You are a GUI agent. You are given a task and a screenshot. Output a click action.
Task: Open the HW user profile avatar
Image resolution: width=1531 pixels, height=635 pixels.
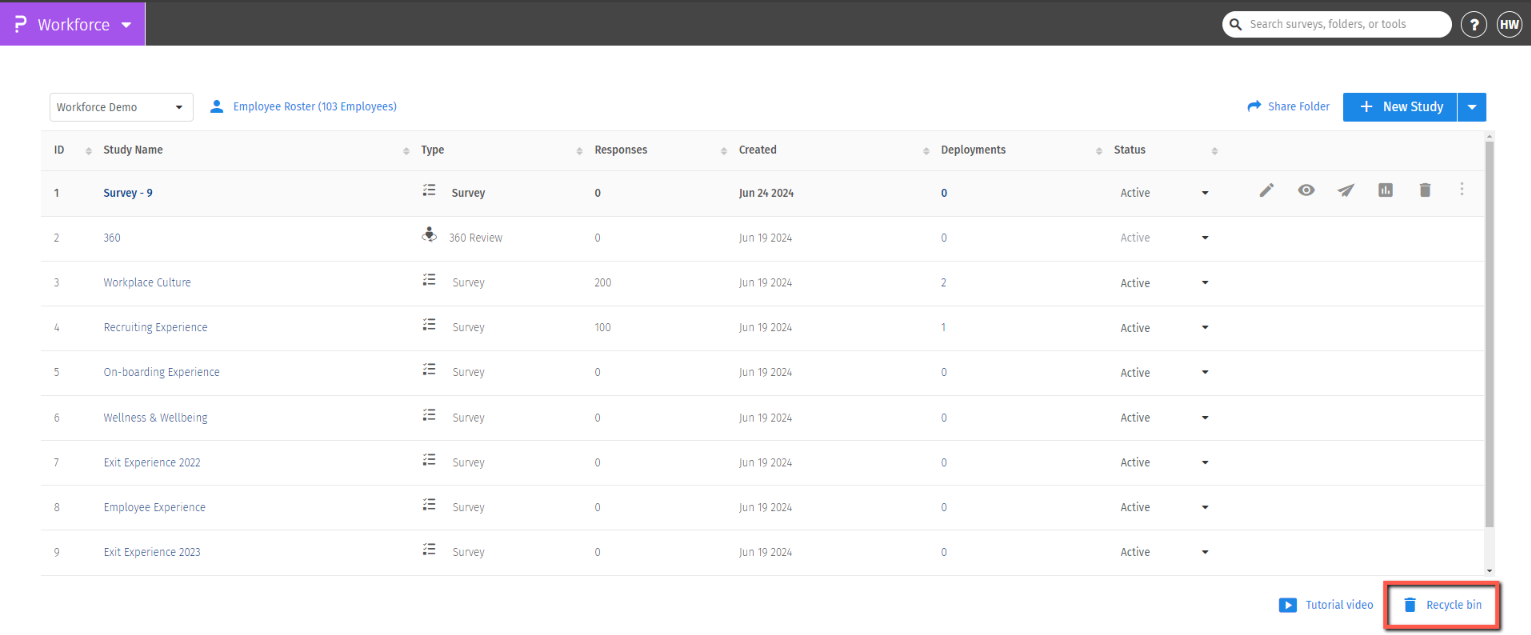[x=1509, y=25]
